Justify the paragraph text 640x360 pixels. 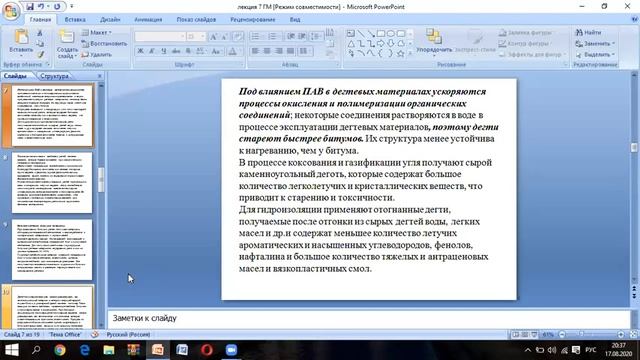pyautogui.click(x=291, y=51)
